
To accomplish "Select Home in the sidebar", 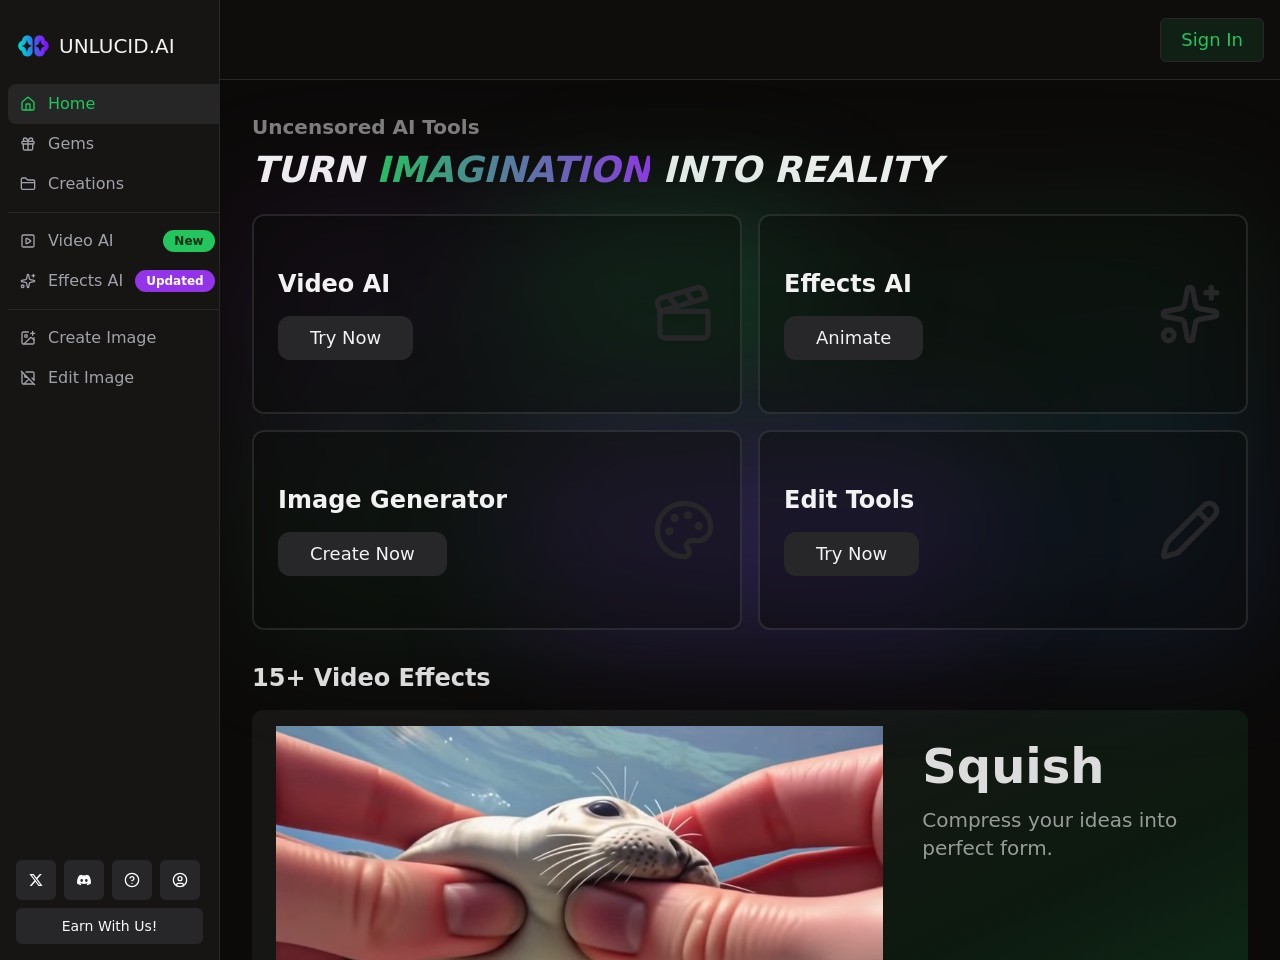I will coord(114,104).
